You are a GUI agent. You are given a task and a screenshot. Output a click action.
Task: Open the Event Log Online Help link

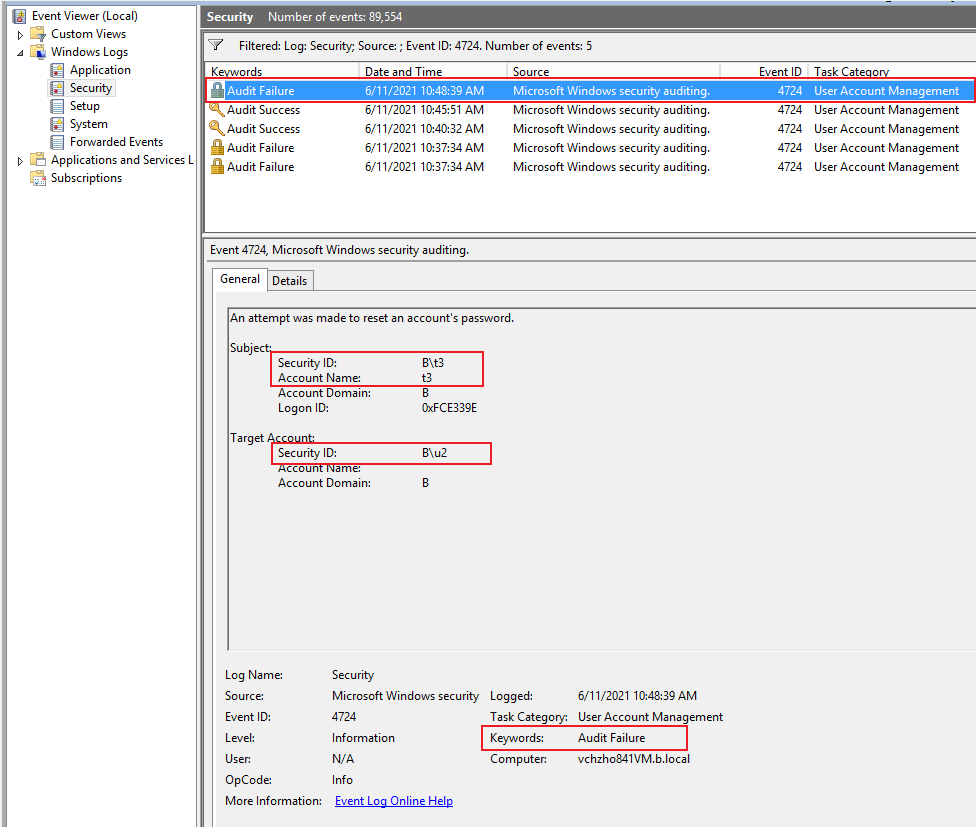pyautogui.click(x=394, y=800)
